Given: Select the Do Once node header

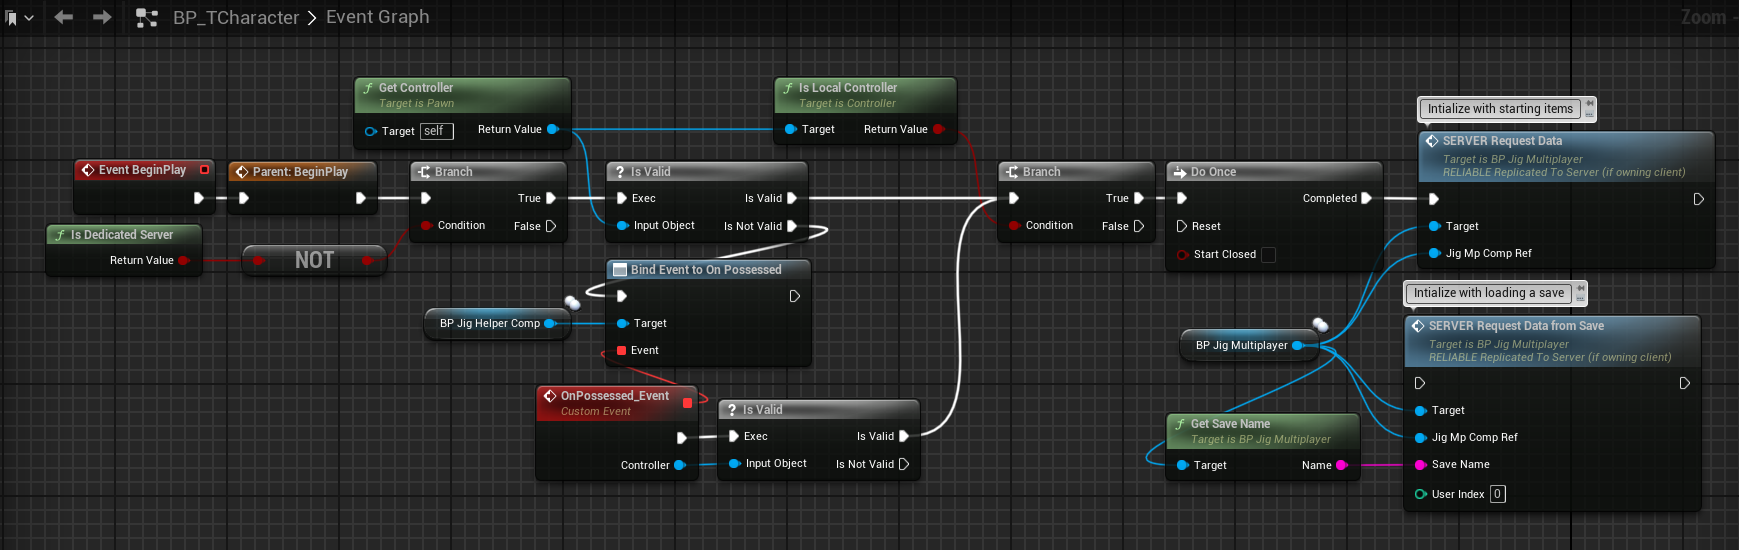Looking at the screenshot, I should 1273,172.
